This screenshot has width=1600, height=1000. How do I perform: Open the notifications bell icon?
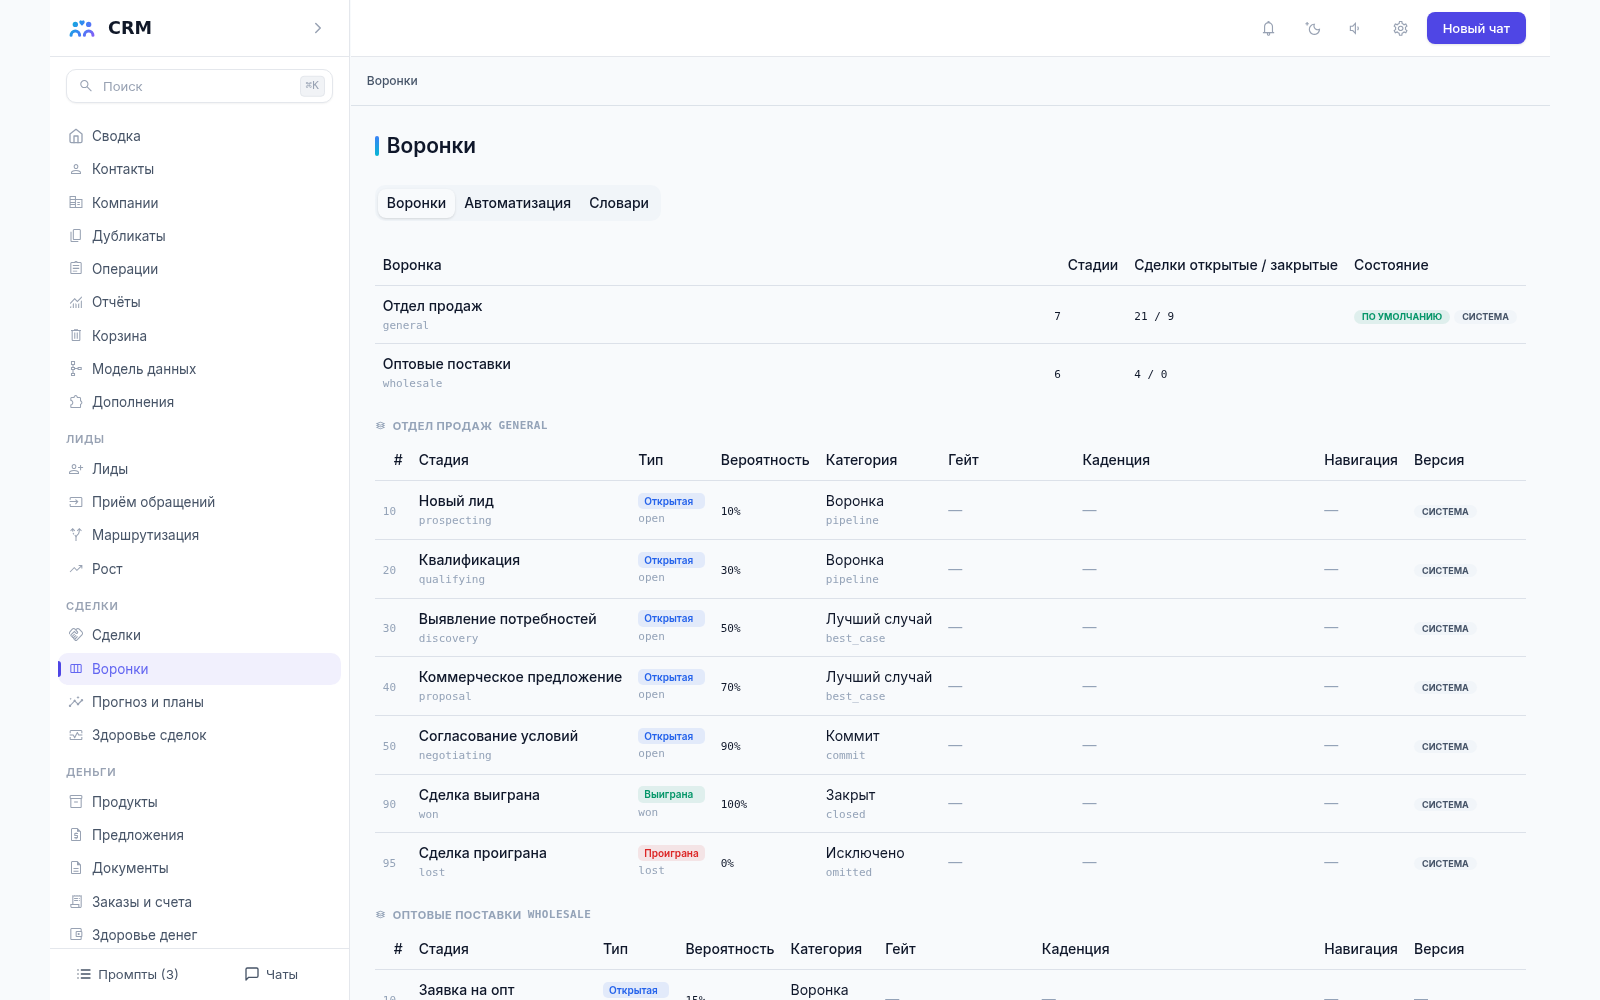pyautogui.click(x=1268, y=28)
